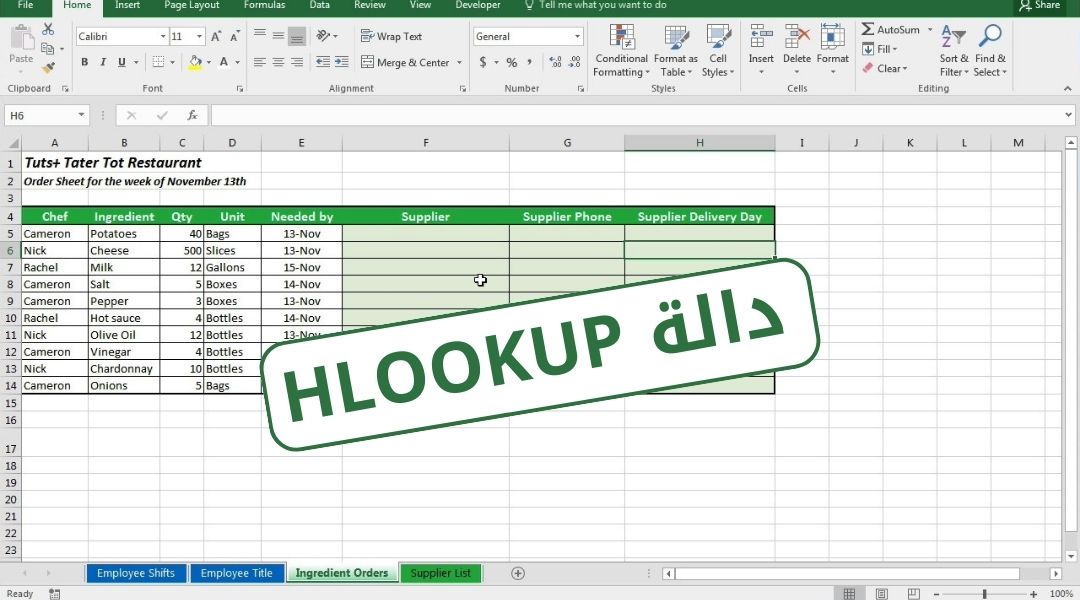Switch to the Formulas ribbon tab
This screenshot has height=600, width=1080.
coord(264,6)
